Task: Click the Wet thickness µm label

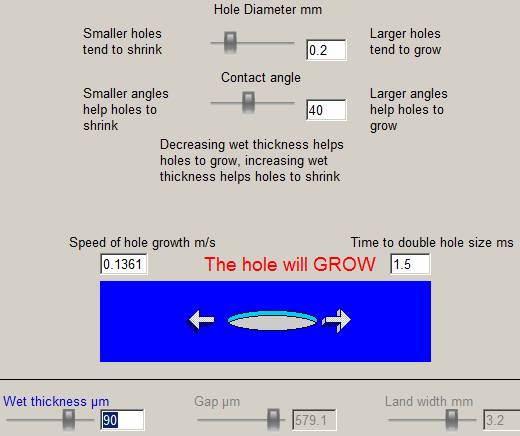Action: [x=56, y=401]
